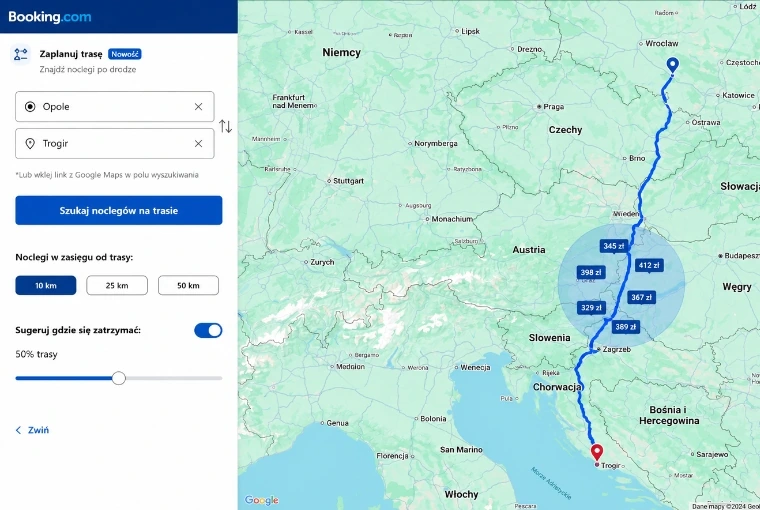Click the Google logo on the map
The image size is (760, 510).
click(262, 500)
